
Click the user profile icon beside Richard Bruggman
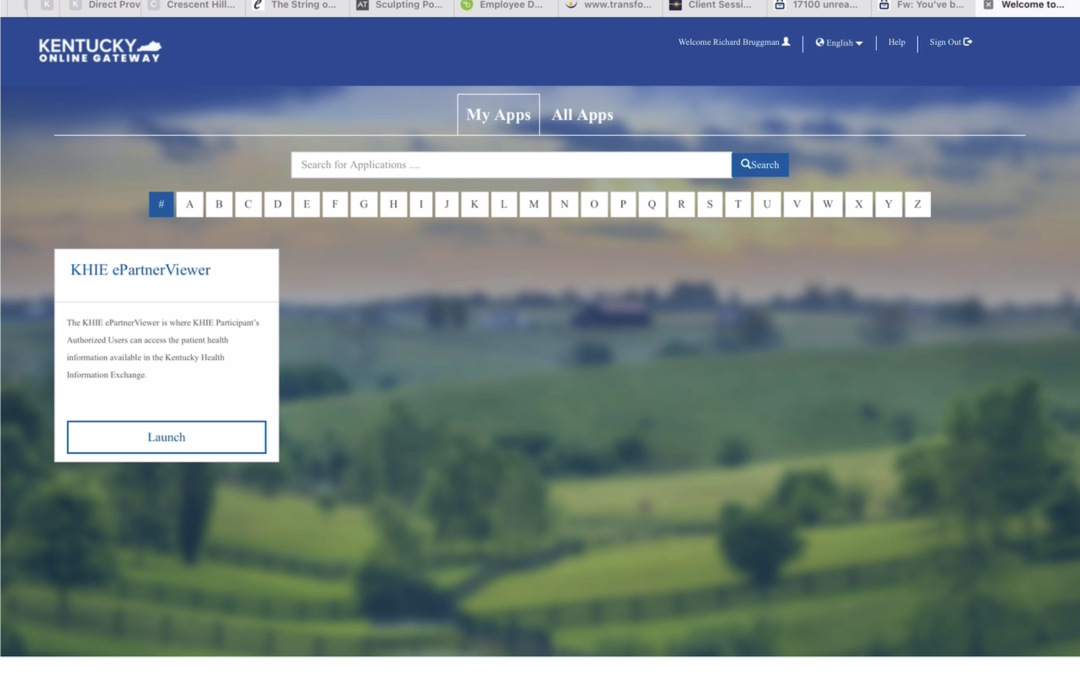pos(786,42)
